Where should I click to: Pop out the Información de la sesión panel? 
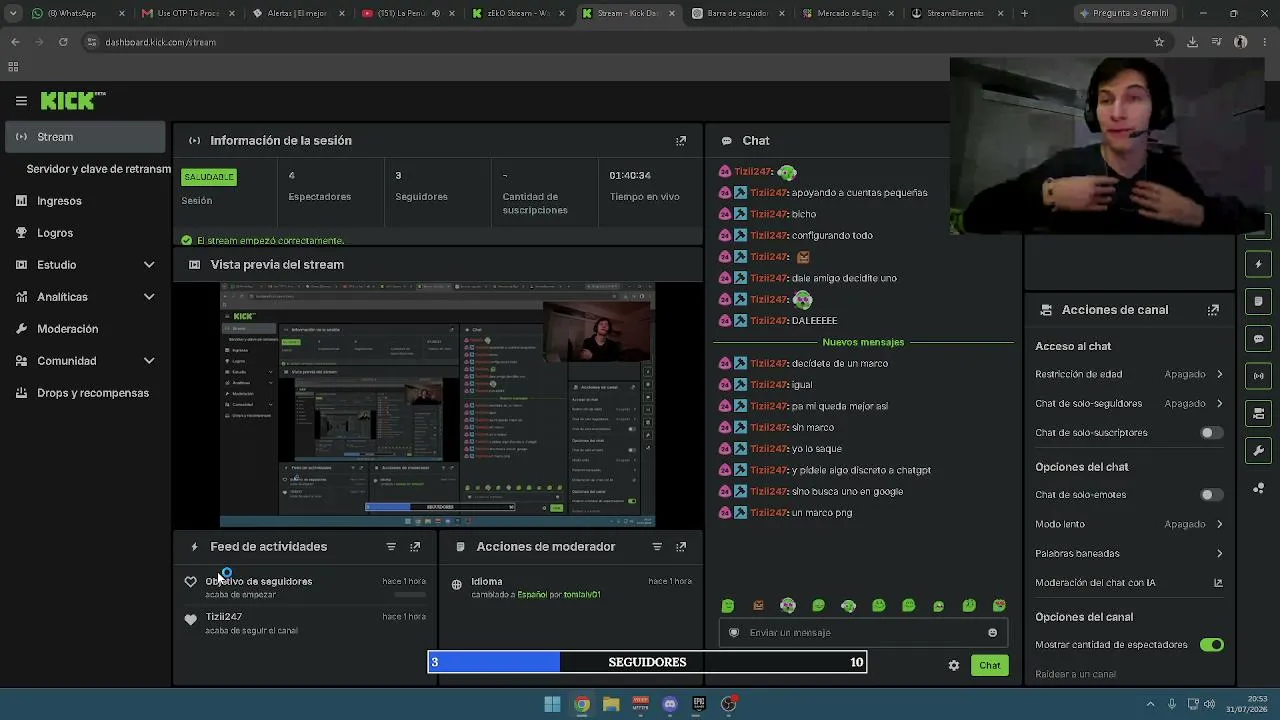point(681,141)
